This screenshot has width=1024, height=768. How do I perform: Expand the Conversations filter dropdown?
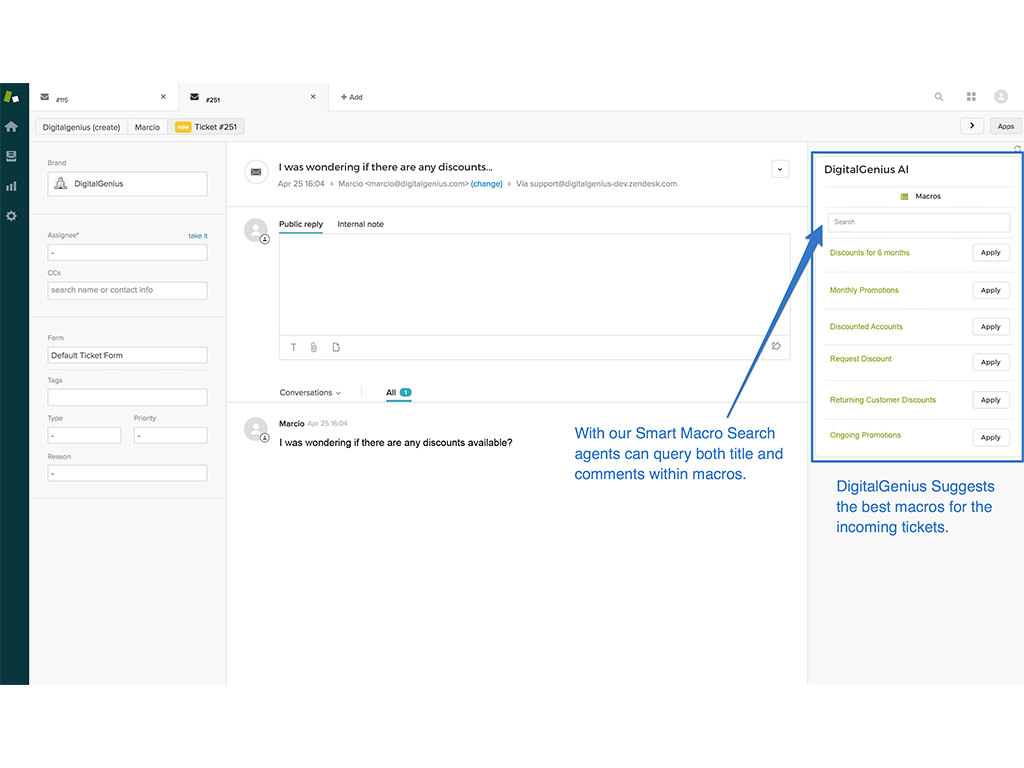pyautogui.click(x=310, y=393)
